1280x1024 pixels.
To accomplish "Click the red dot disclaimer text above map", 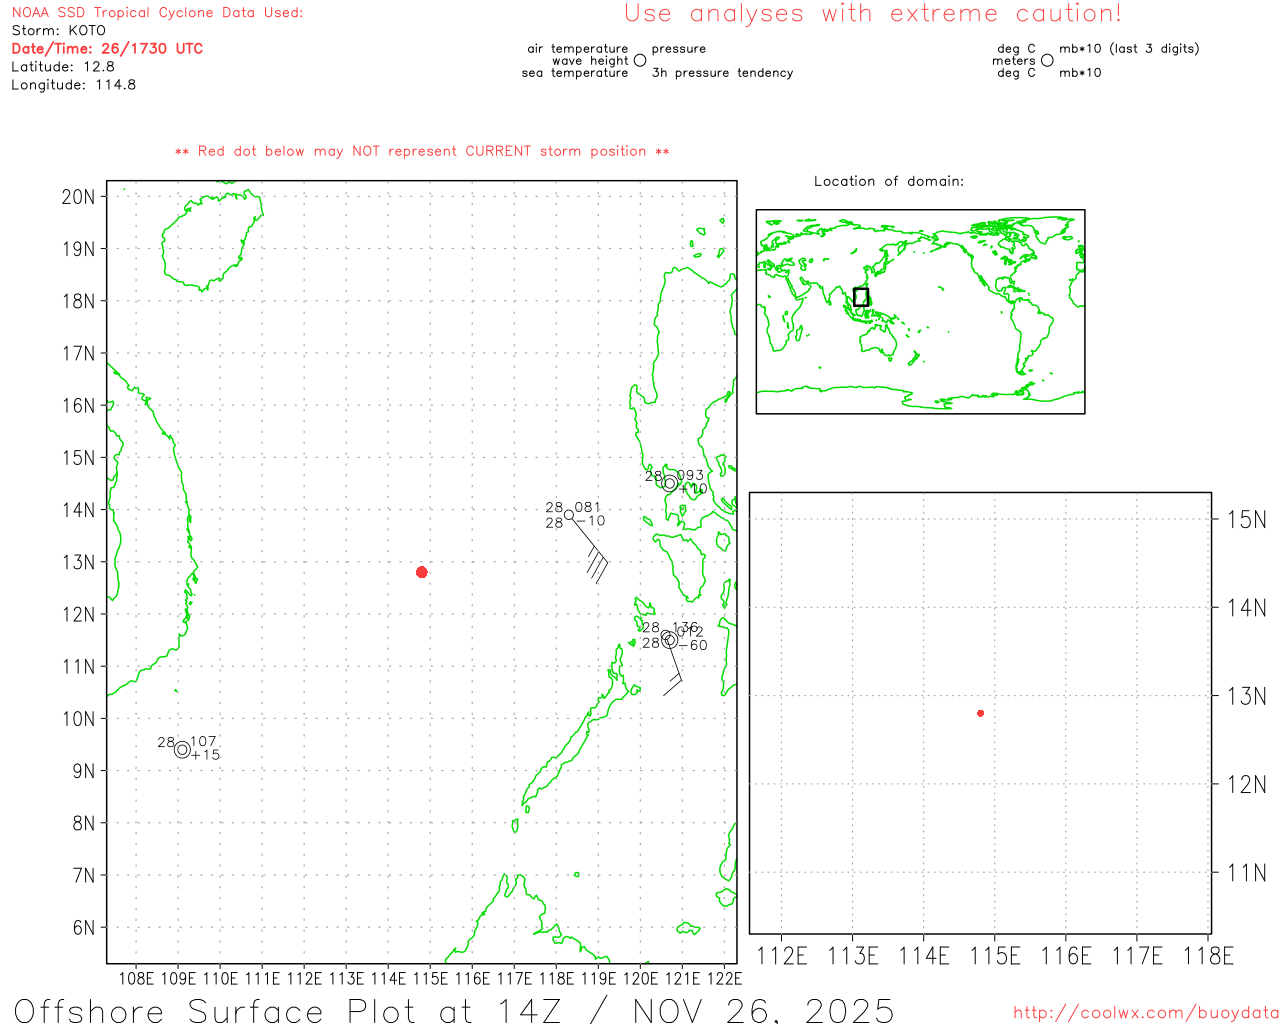I will click(422, 151).
